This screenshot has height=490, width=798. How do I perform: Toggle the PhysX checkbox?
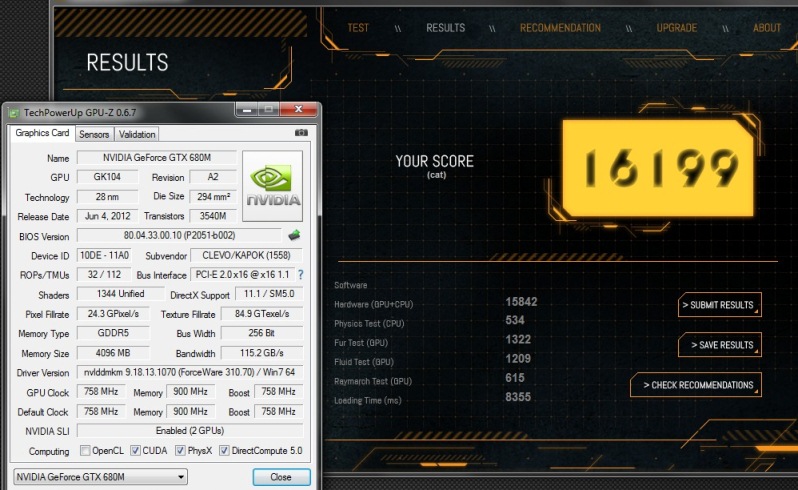(x=180, y=450)
